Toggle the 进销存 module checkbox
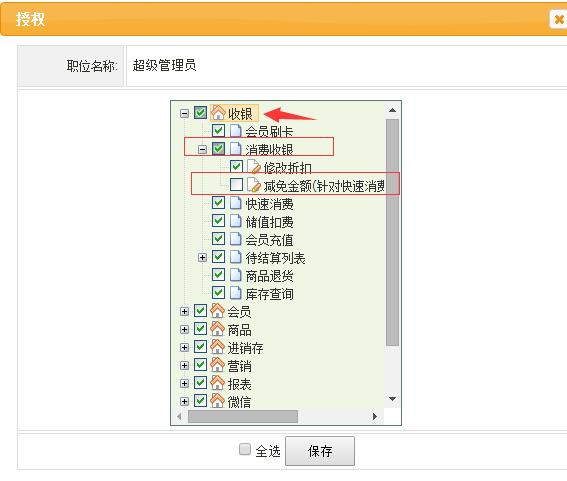Image resolution: width=567 pixels, height=481 pixels. tap(201, 347)
